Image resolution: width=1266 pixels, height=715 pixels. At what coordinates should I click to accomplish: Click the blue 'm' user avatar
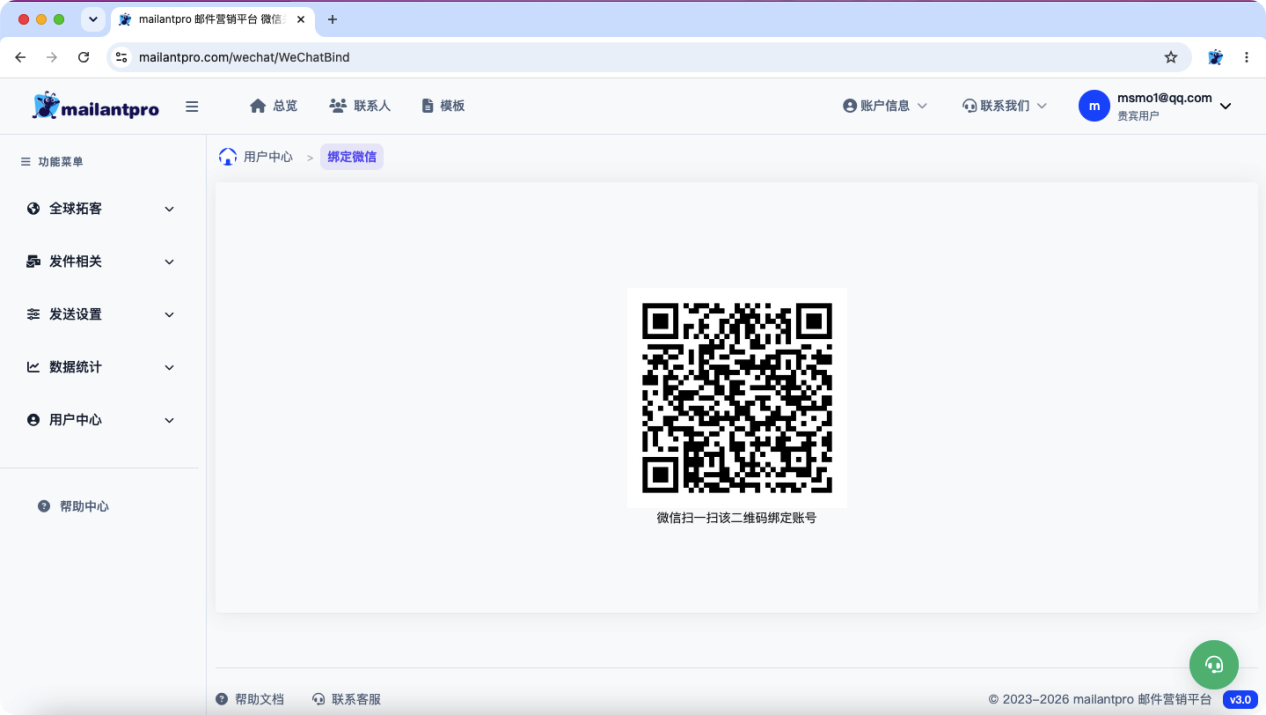1094,105
